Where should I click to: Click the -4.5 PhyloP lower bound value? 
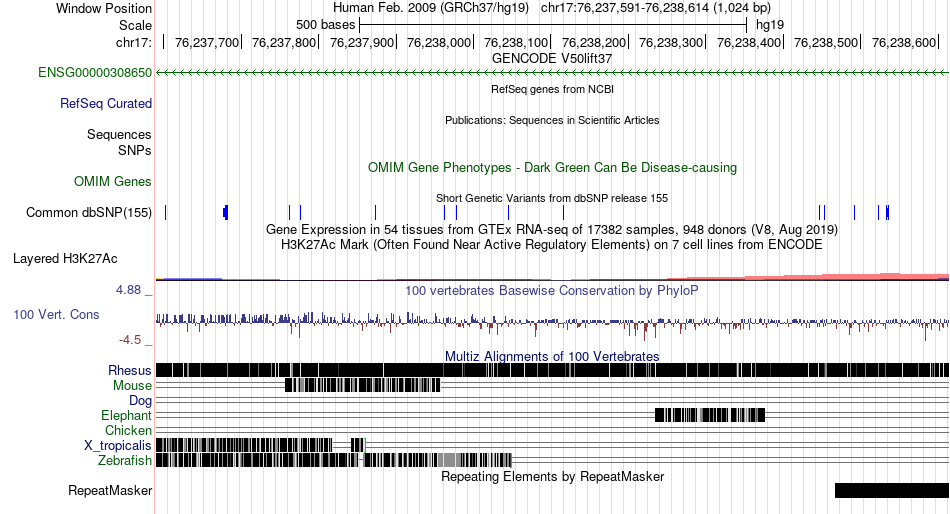(130, 340)
